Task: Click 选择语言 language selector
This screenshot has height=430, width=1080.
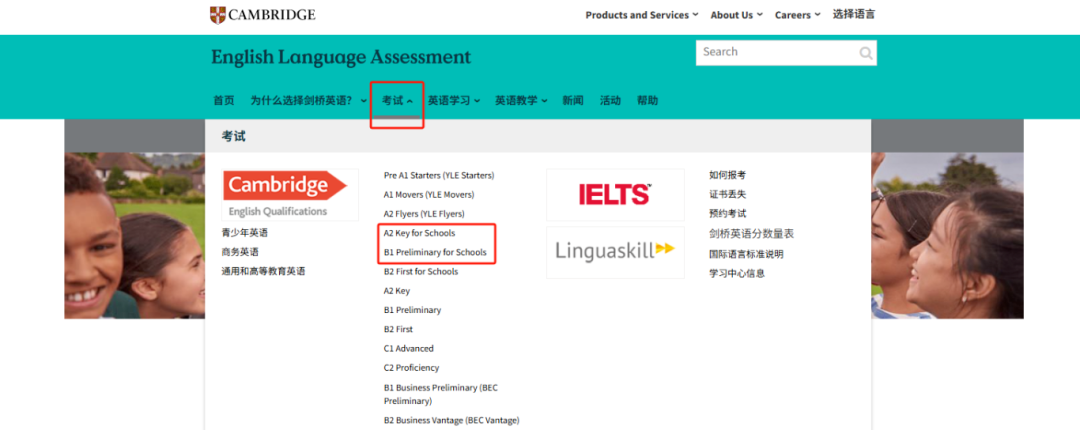Action: pos(853,15)
